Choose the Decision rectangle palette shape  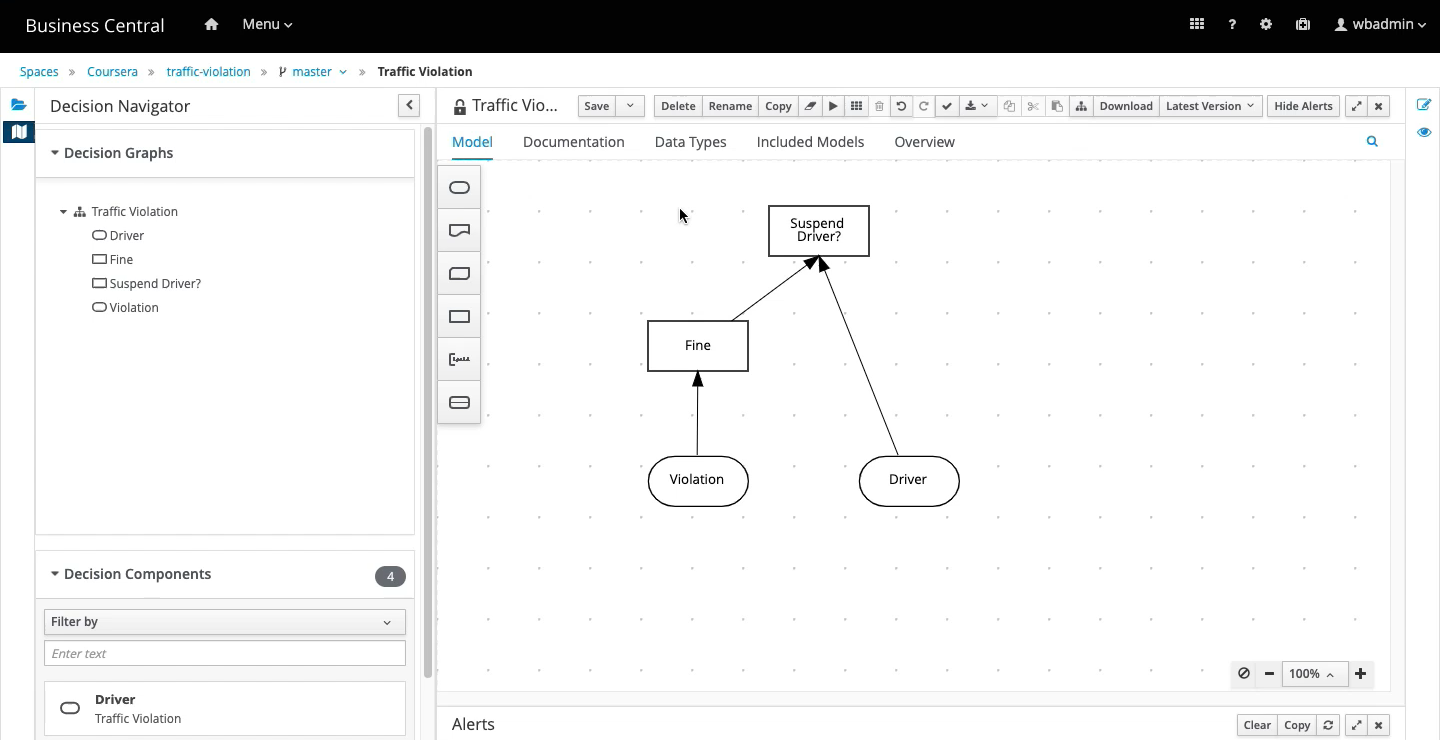459,317
